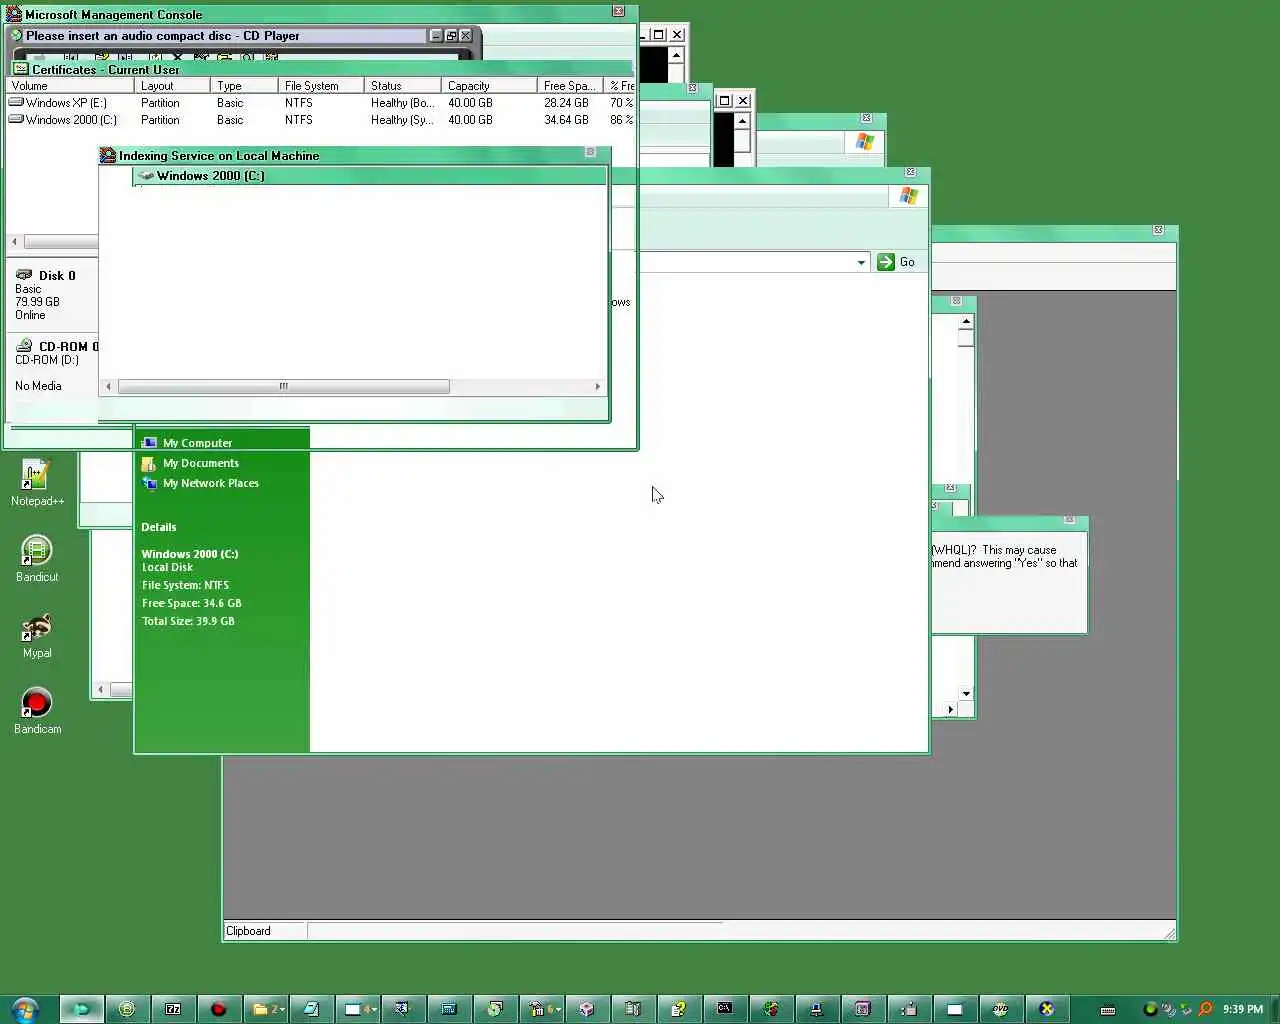Open the Bandicut desktop shortcut
1280x1024 pixels.
tap(37, 559)
